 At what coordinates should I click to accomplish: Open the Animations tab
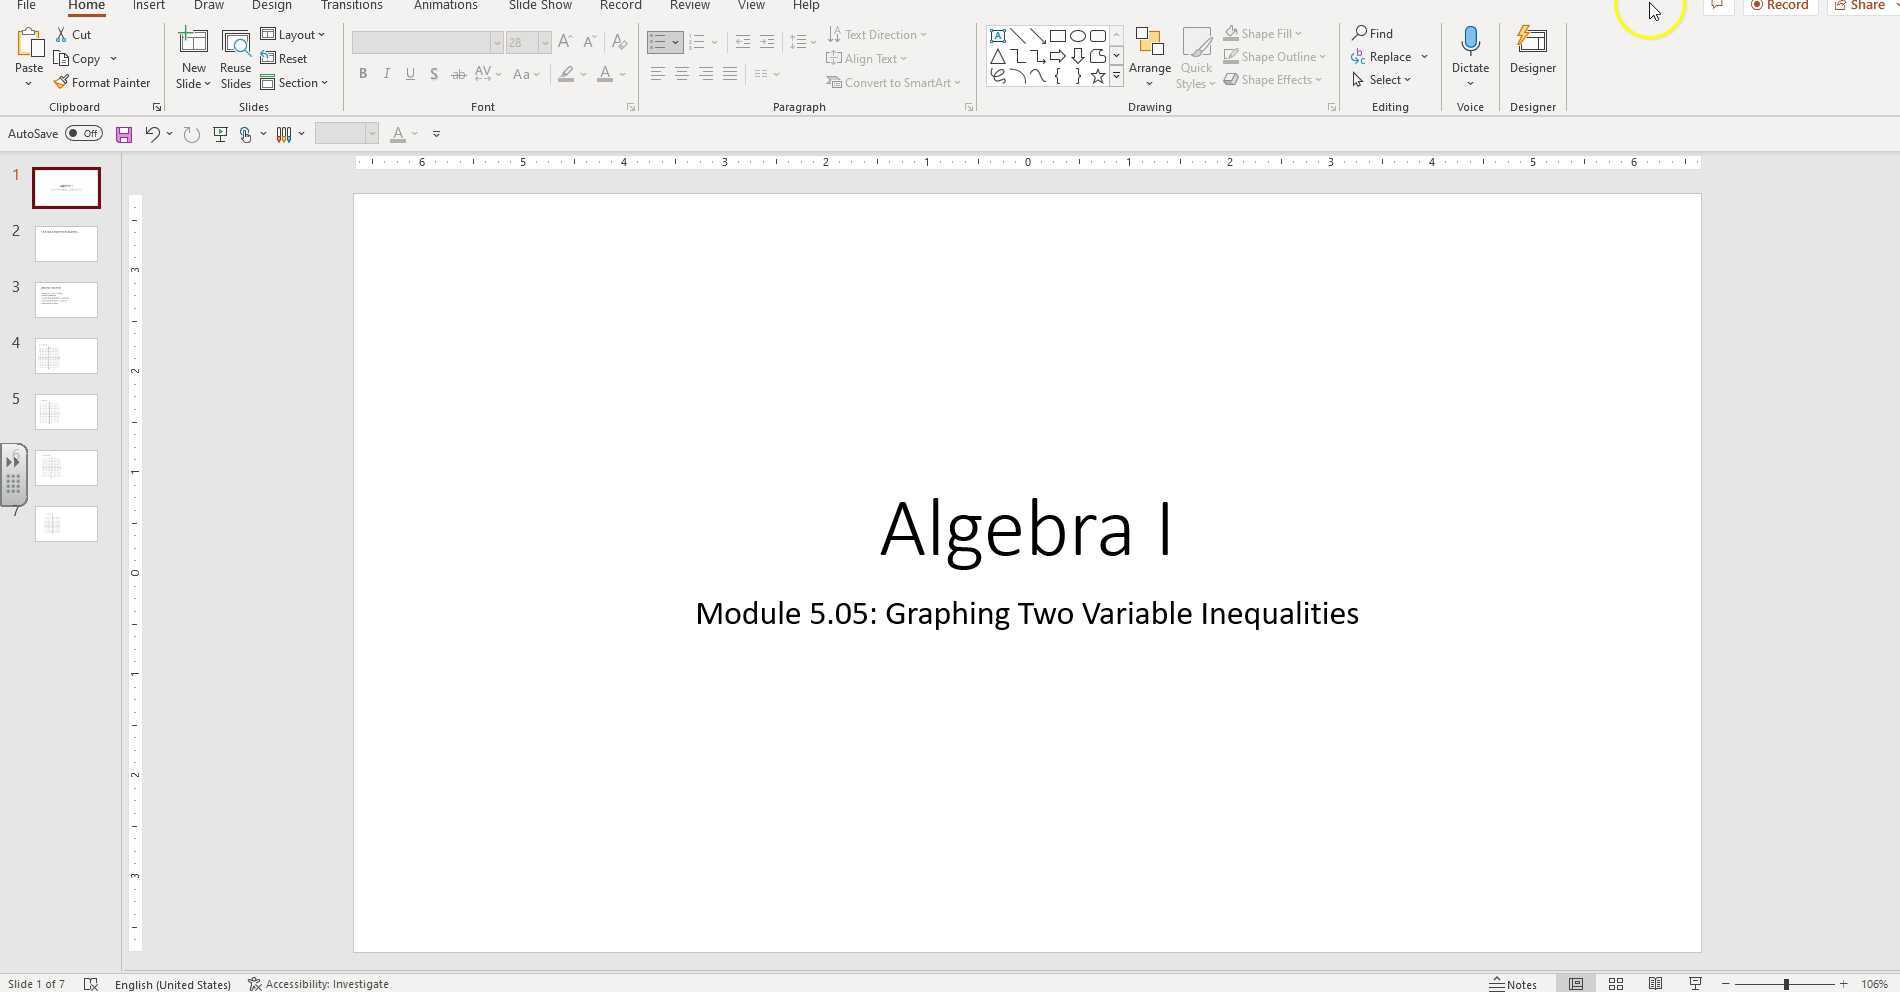[x=445, y=6]
